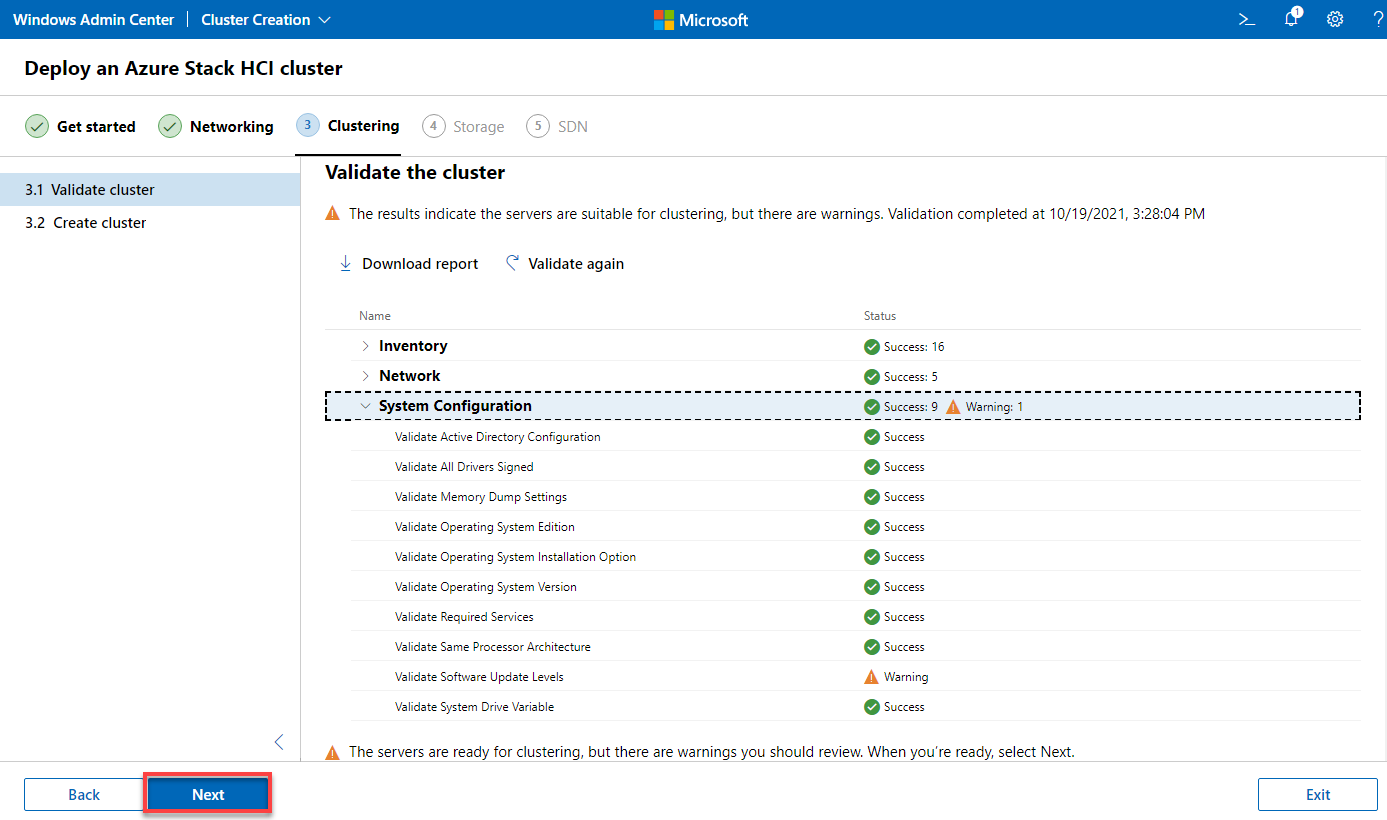Click the step 5 circle for SDN
Screen dimensions: 1387x820
(538, 126)
